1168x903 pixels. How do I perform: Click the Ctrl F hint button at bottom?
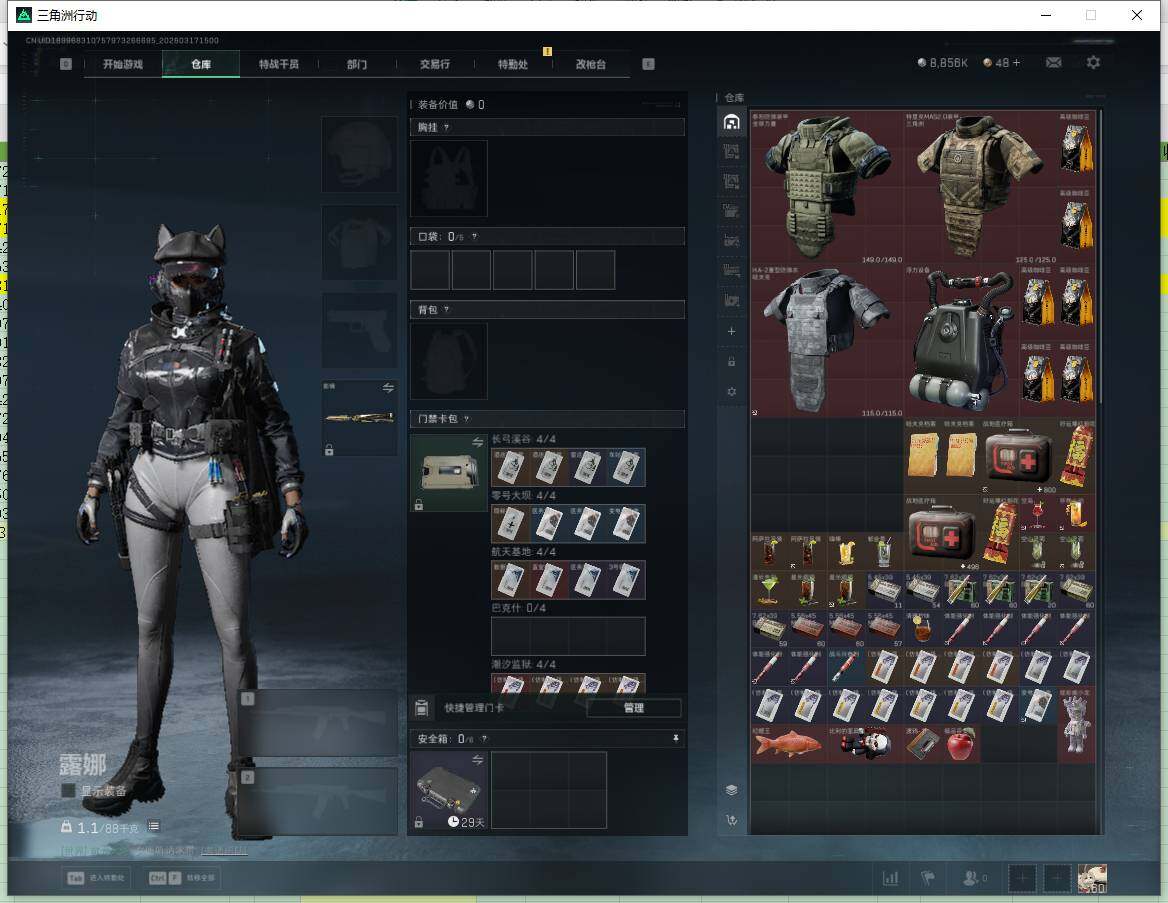[182, 878]
